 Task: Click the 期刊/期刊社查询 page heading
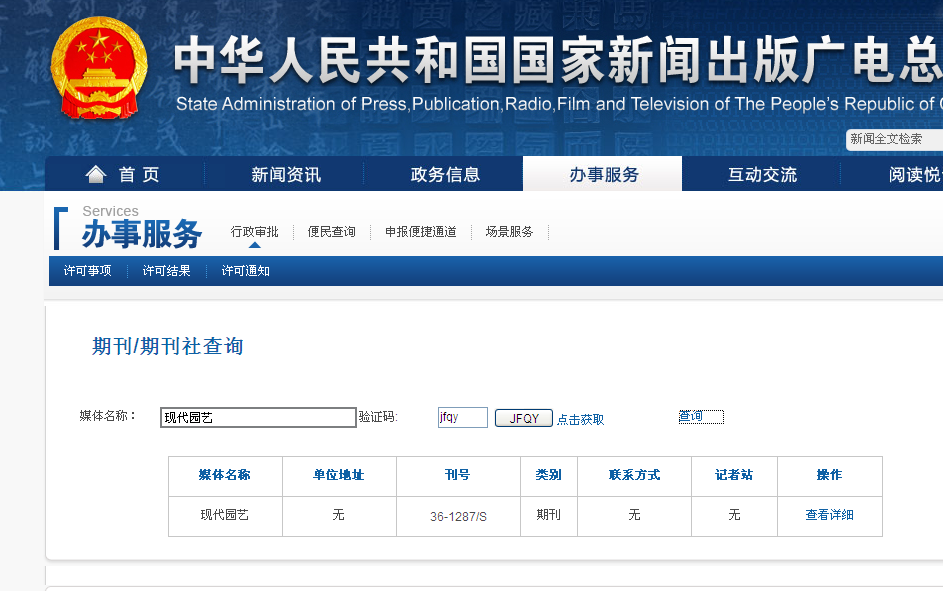point(168,346)
